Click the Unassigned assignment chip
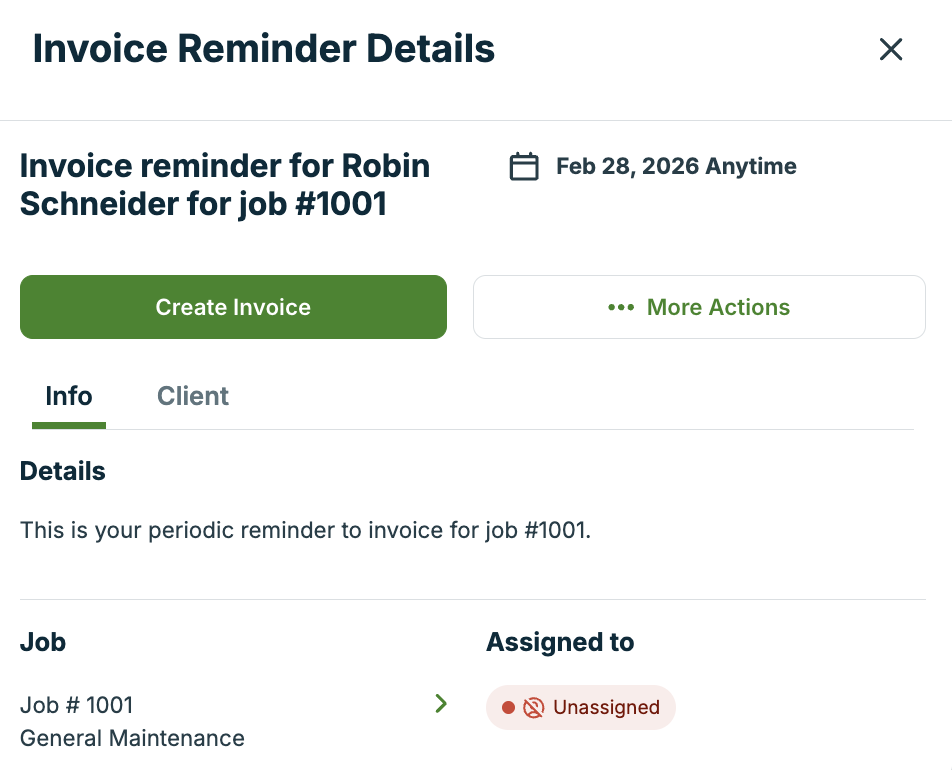Viewport: 952px width, 770px height. click(580, 707)
